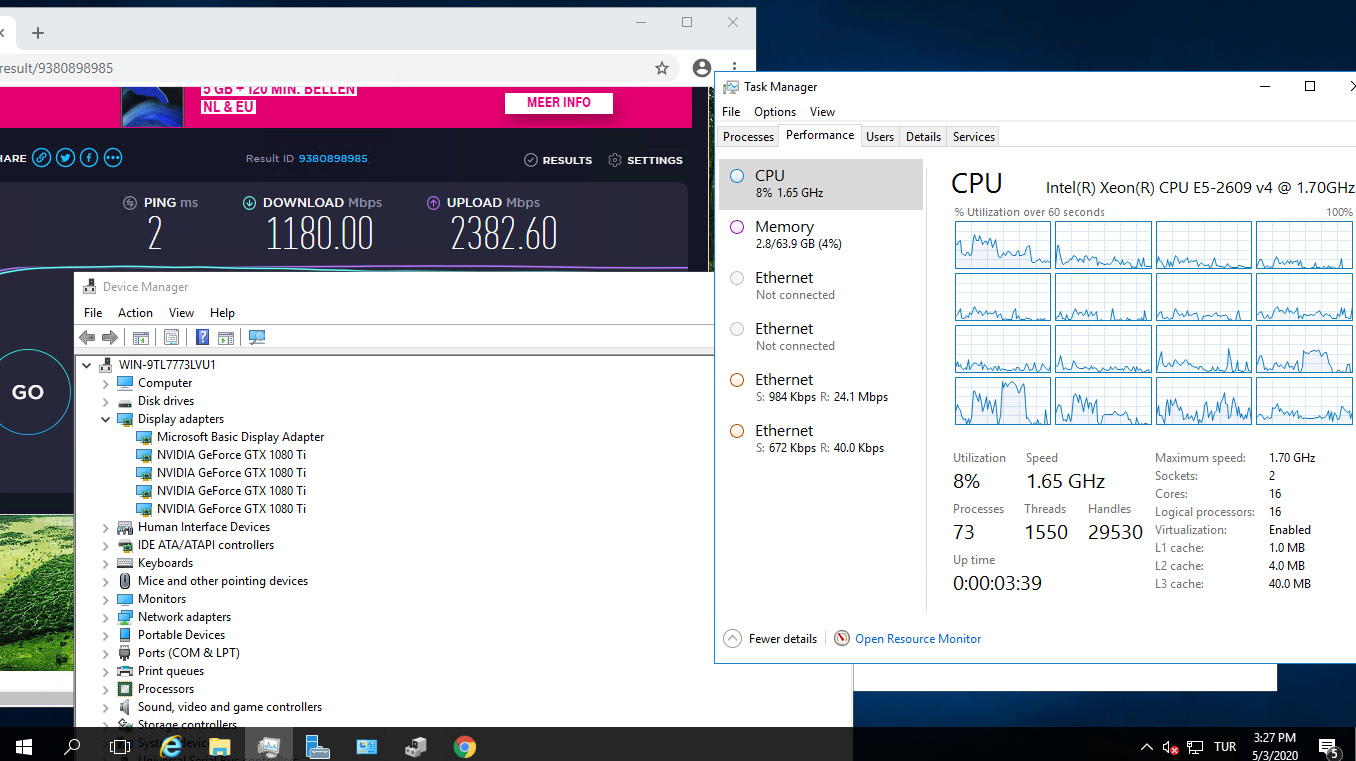Open taskbar Search magnifier
This screenshot has height=761, width=1356.
pos(72,746)
